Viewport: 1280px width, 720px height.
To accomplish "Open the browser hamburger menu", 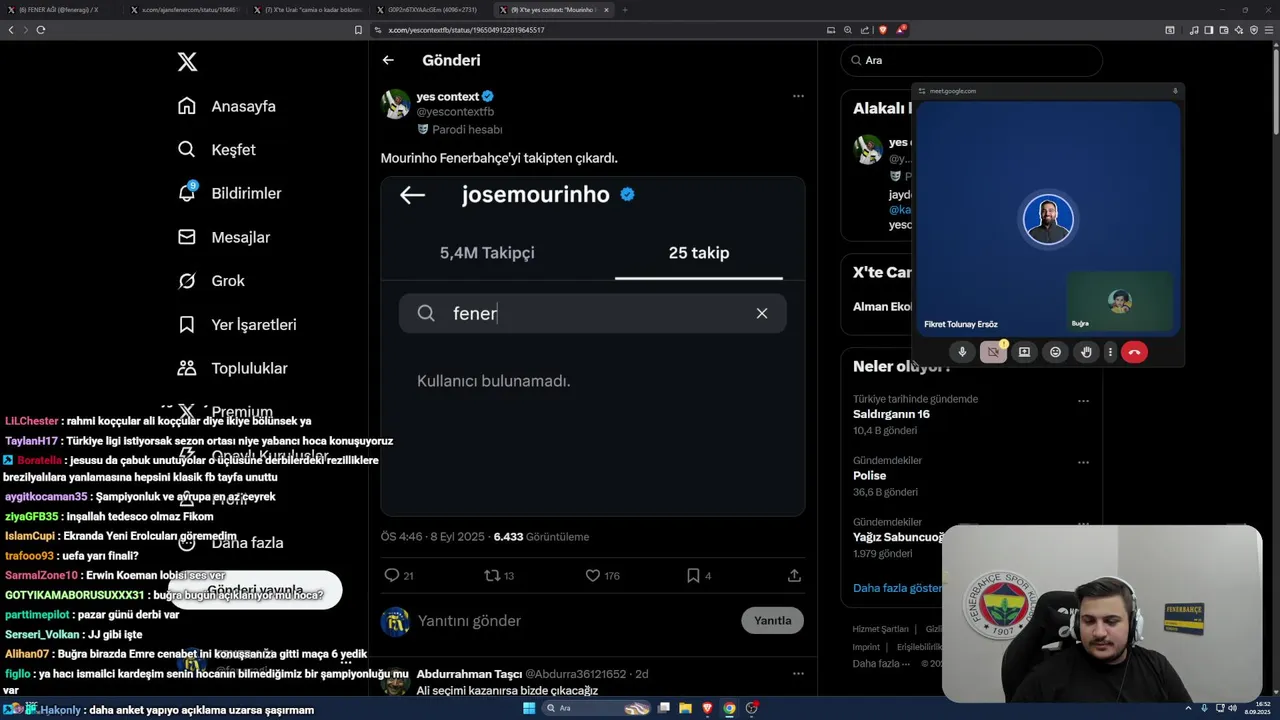I will coord(1270,30).
